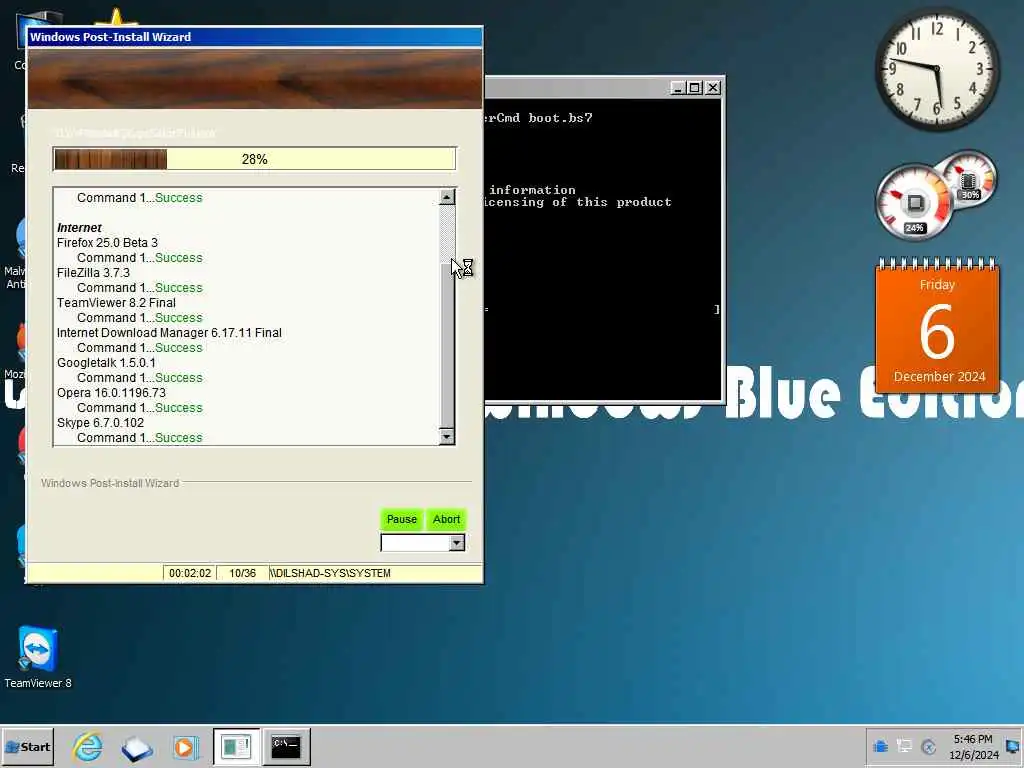Click the 28% installation progress bar
This screenshot has width=1024, height=768.
[254, 159]
